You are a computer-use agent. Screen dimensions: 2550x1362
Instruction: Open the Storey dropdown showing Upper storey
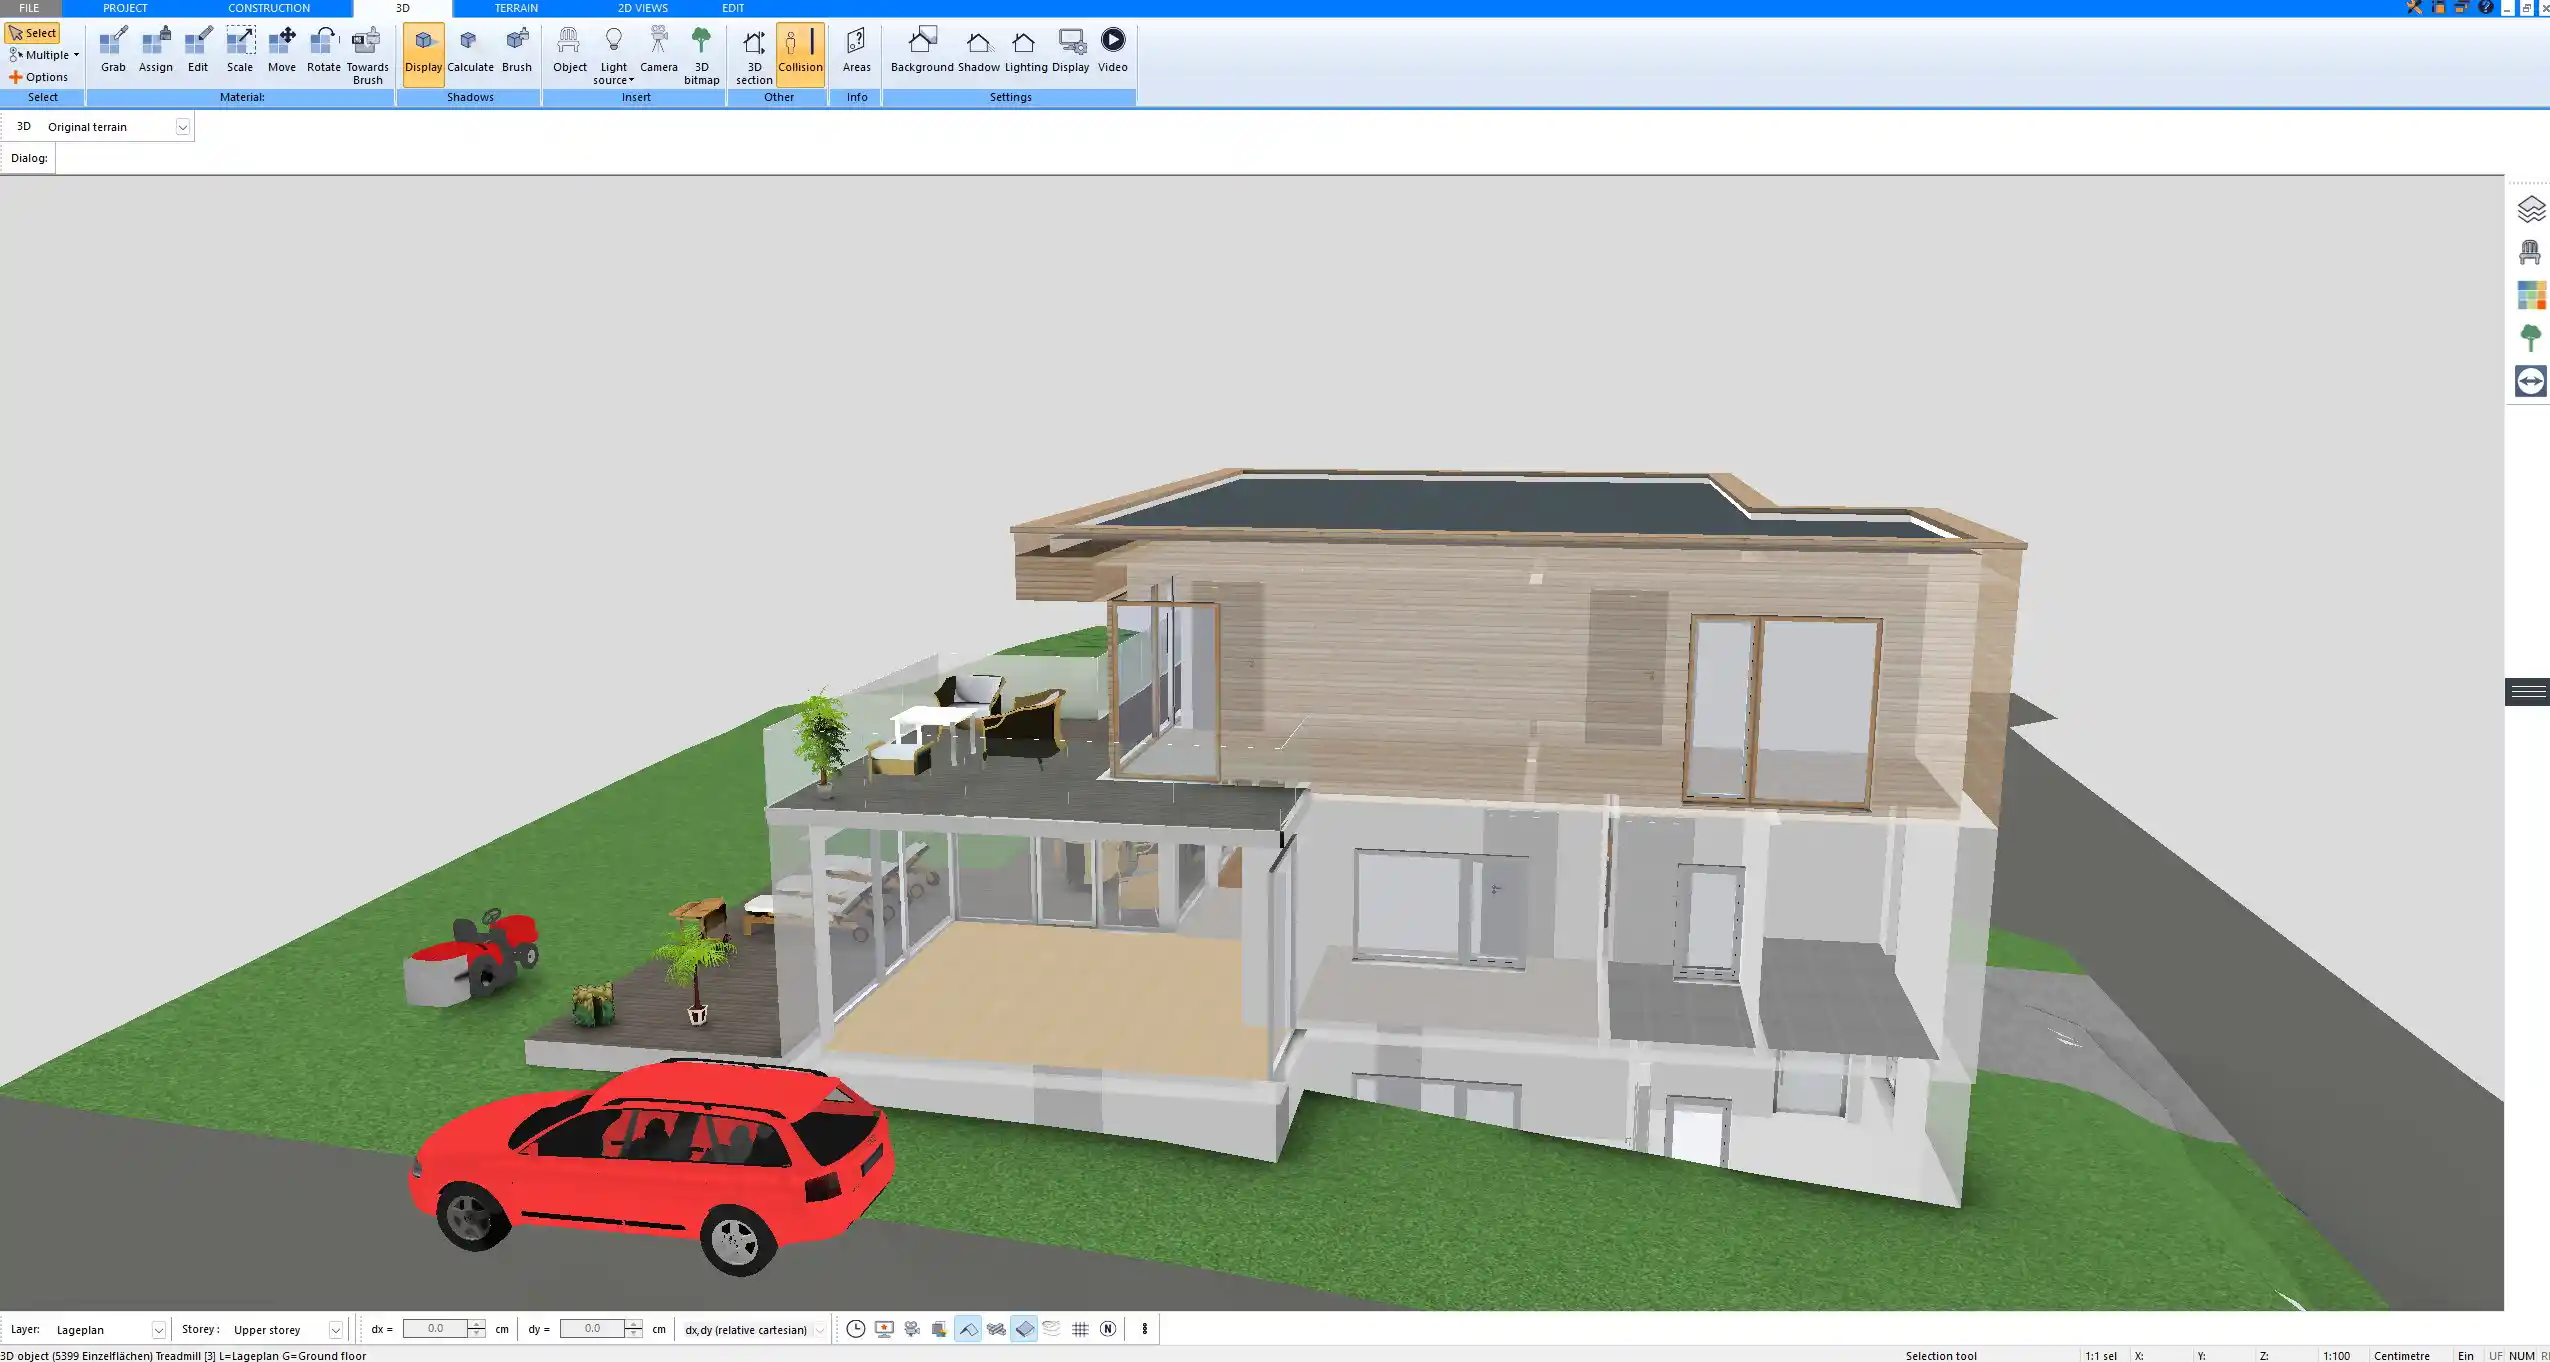[333, 1329]
